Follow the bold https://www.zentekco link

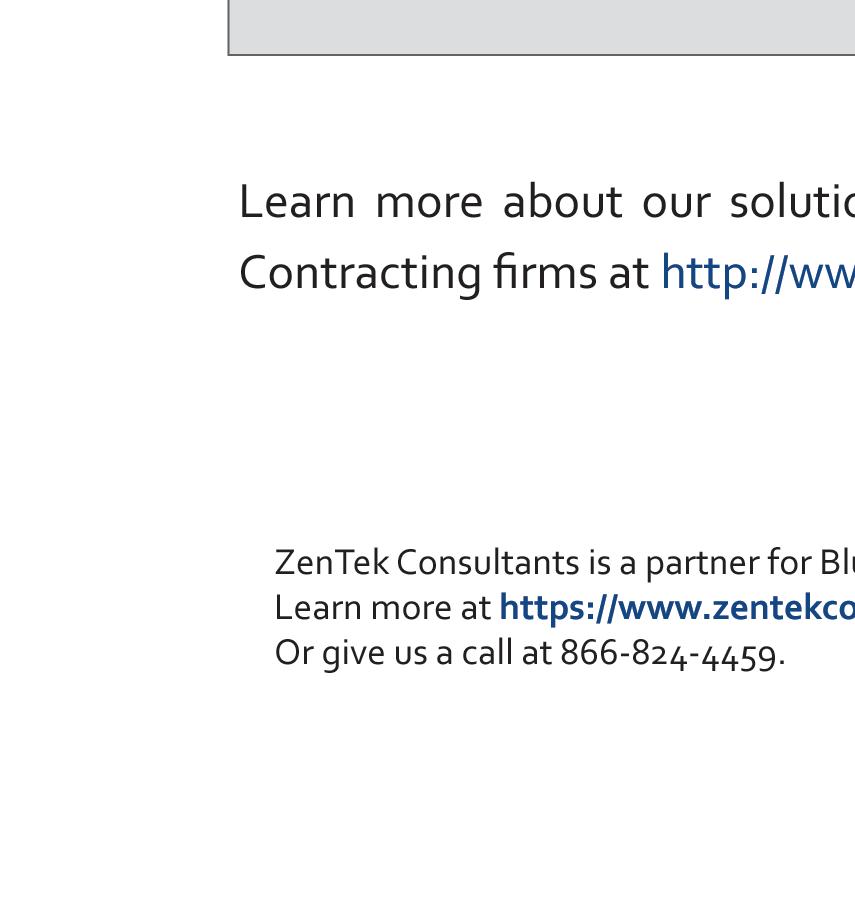677,608
